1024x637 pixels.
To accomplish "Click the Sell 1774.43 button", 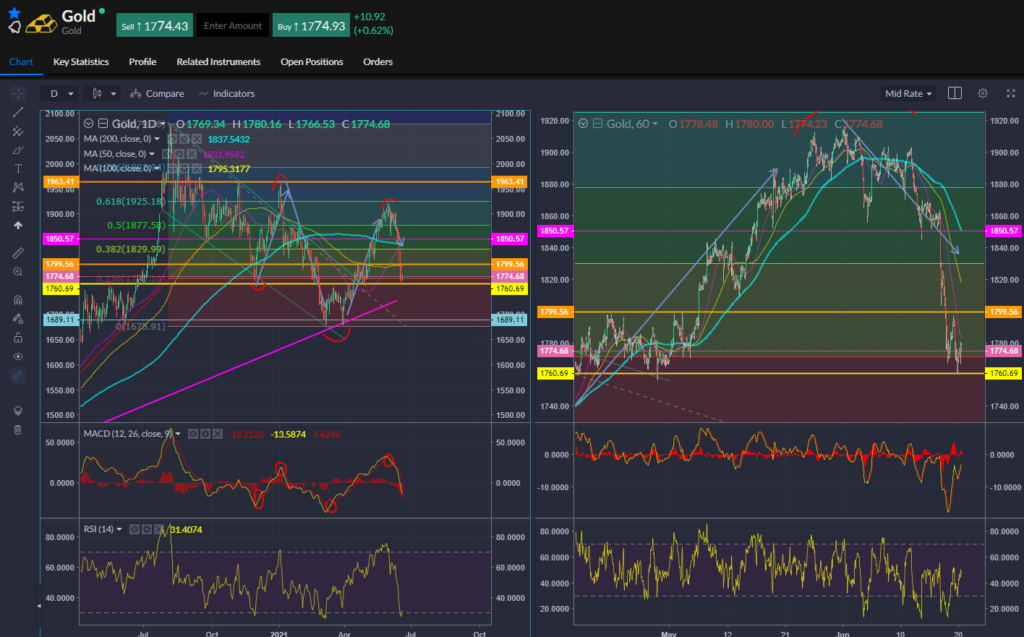I will (154, 25).
